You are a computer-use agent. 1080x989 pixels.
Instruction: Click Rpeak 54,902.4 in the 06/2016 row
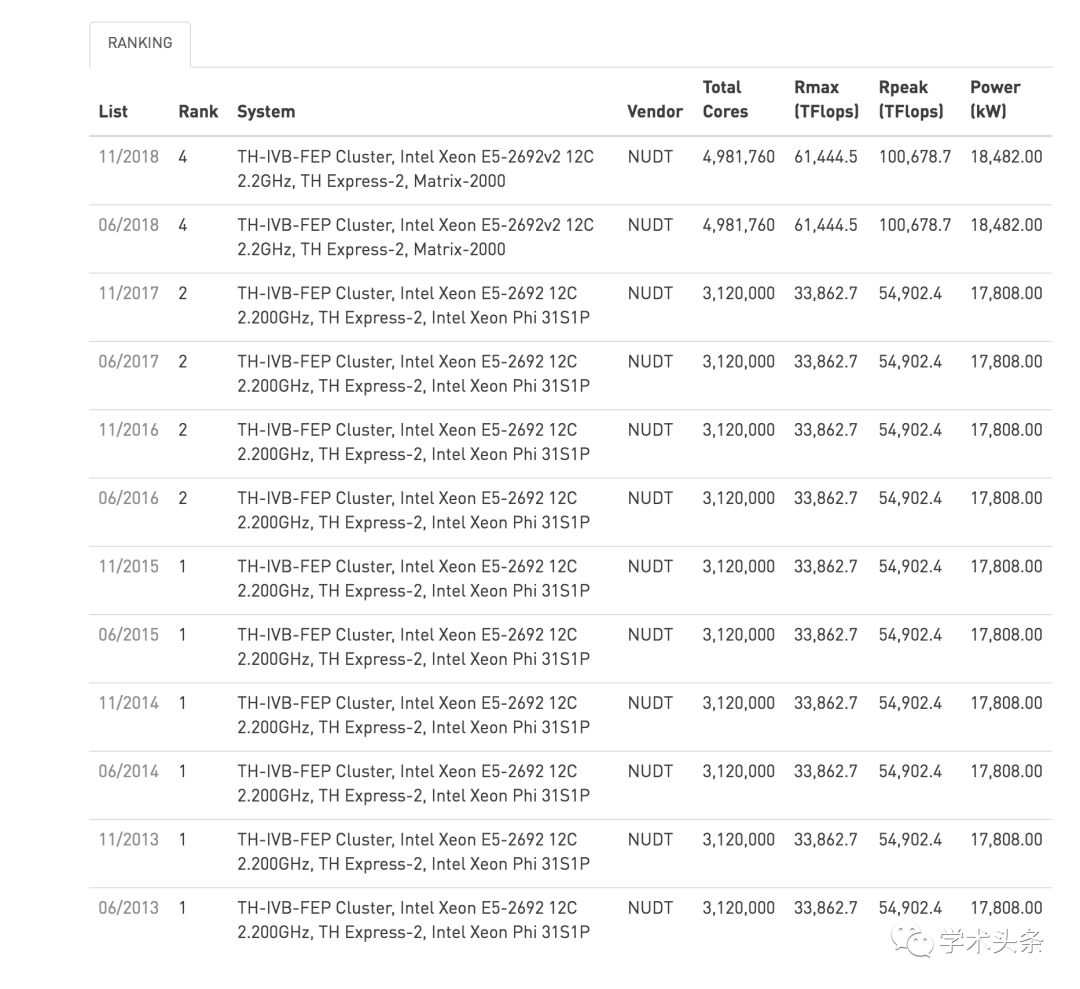pyautogui.click(x=911, y=498)
